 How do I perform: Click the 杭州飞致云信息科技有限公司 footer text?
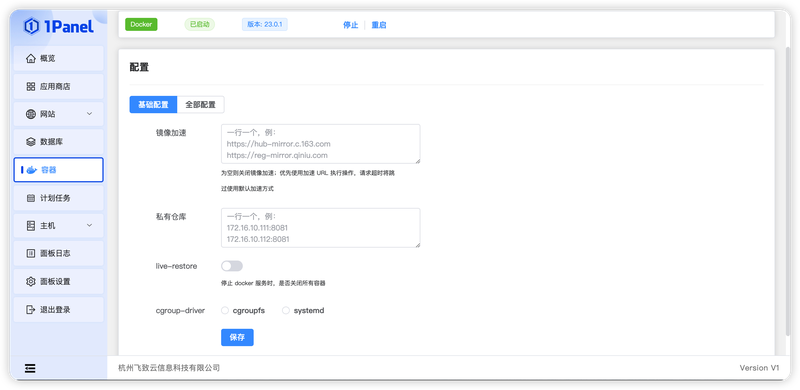(x=169, y=368)
